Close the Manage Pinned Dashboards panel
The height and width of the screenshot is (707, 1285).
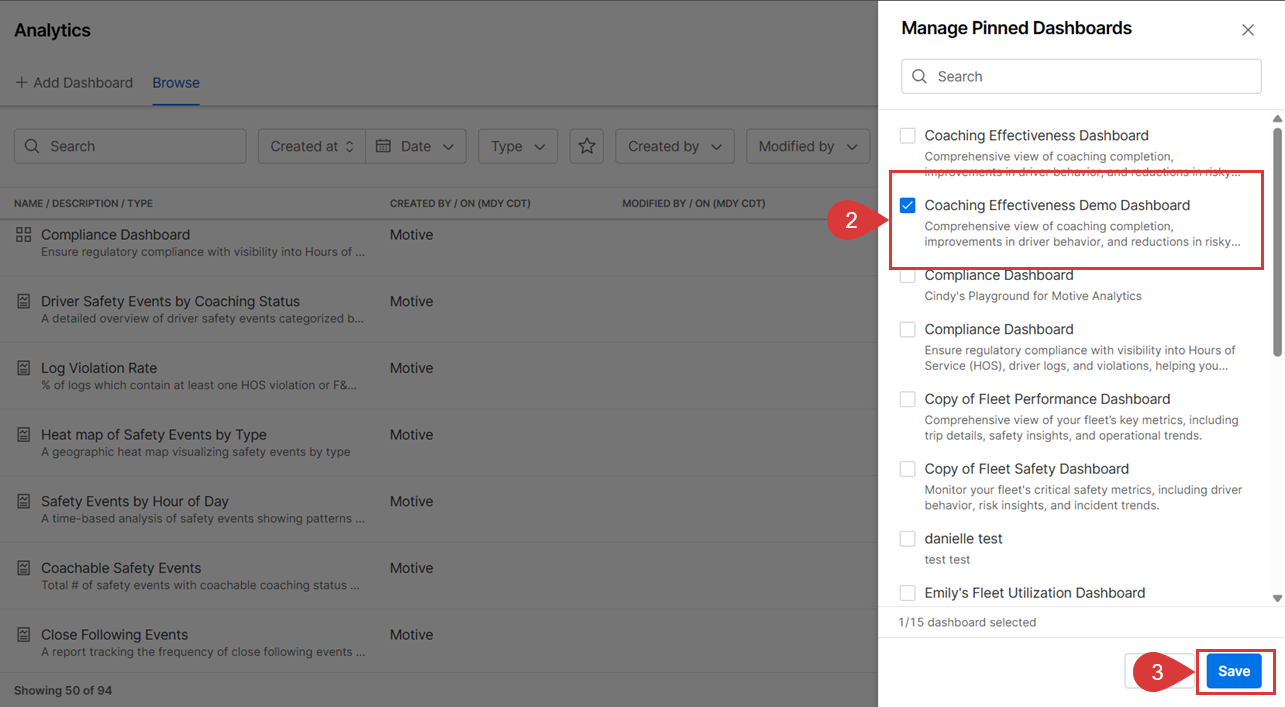(1247, 30)
